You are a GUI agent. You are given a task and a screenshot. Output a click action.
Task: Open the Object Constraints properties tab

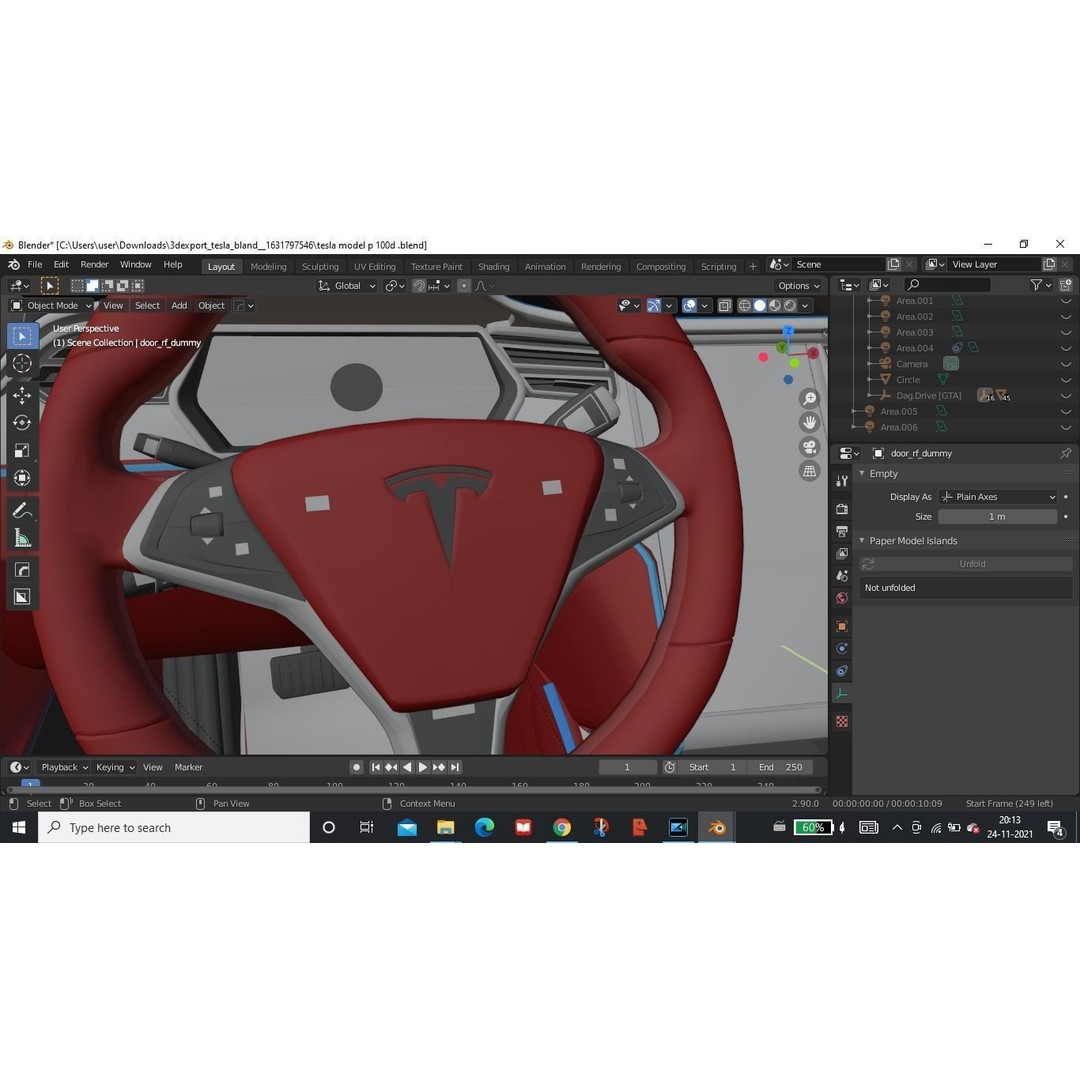coord(842,671)
